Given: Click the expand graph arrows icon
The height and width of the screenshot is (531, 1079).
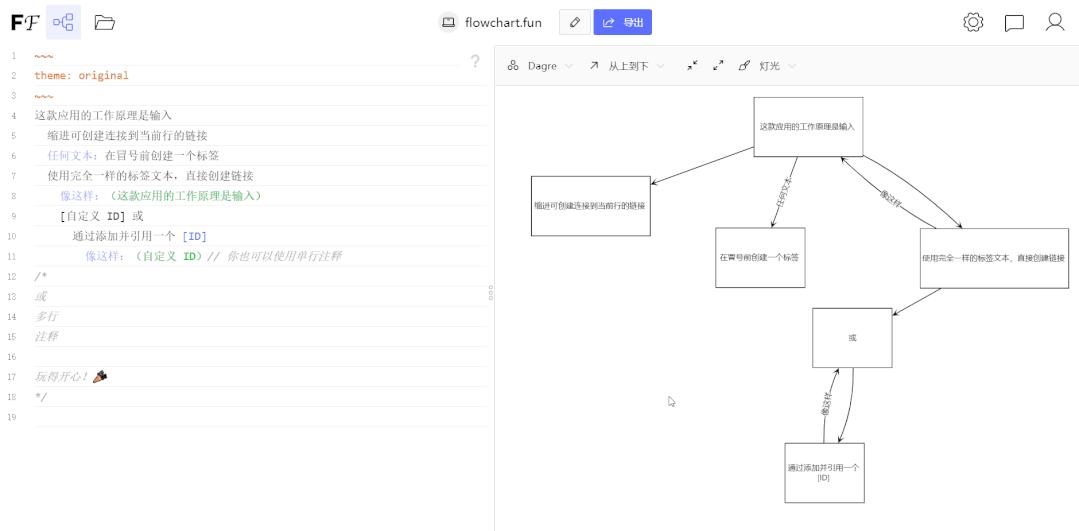Looking at the screenshot, I should (718, 65).
